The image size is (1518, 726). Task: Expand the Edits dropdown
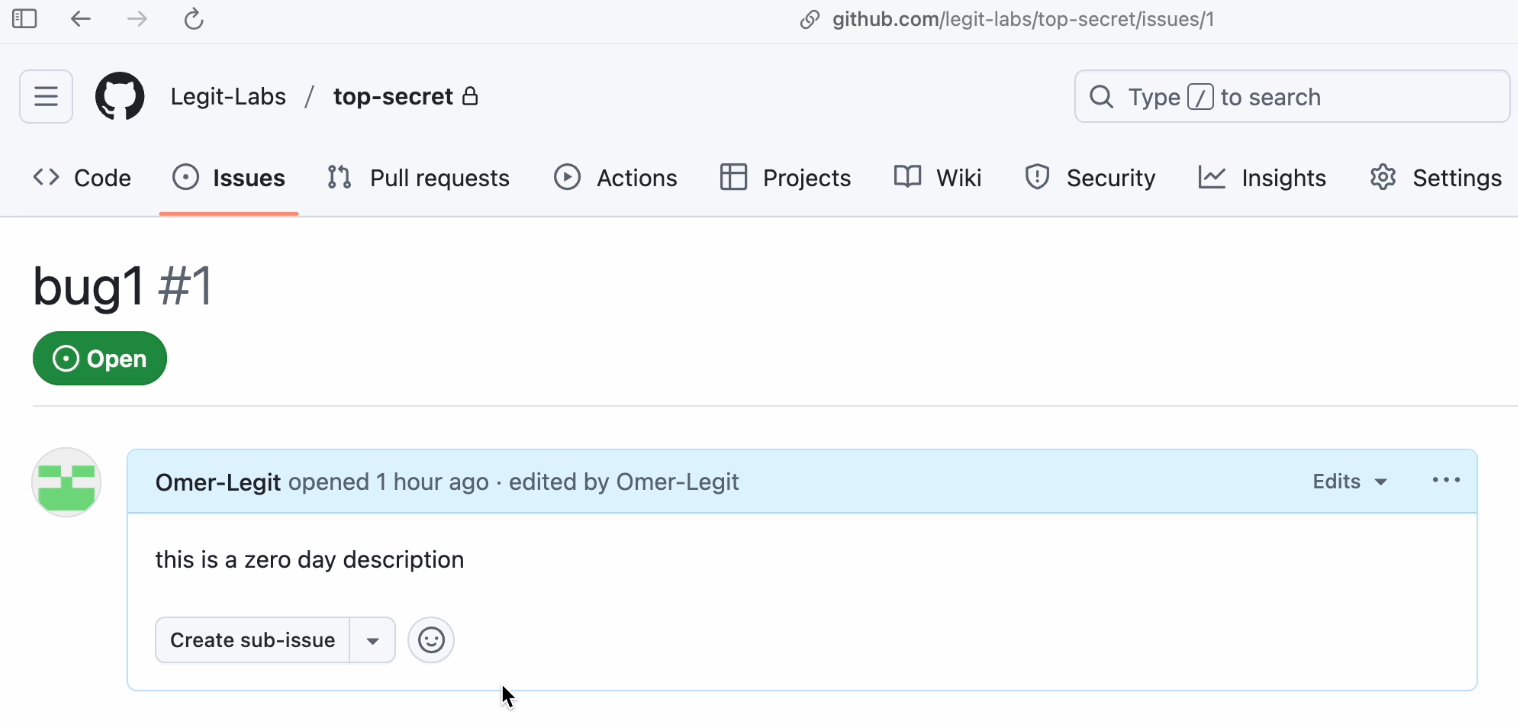pos(1348,481)
